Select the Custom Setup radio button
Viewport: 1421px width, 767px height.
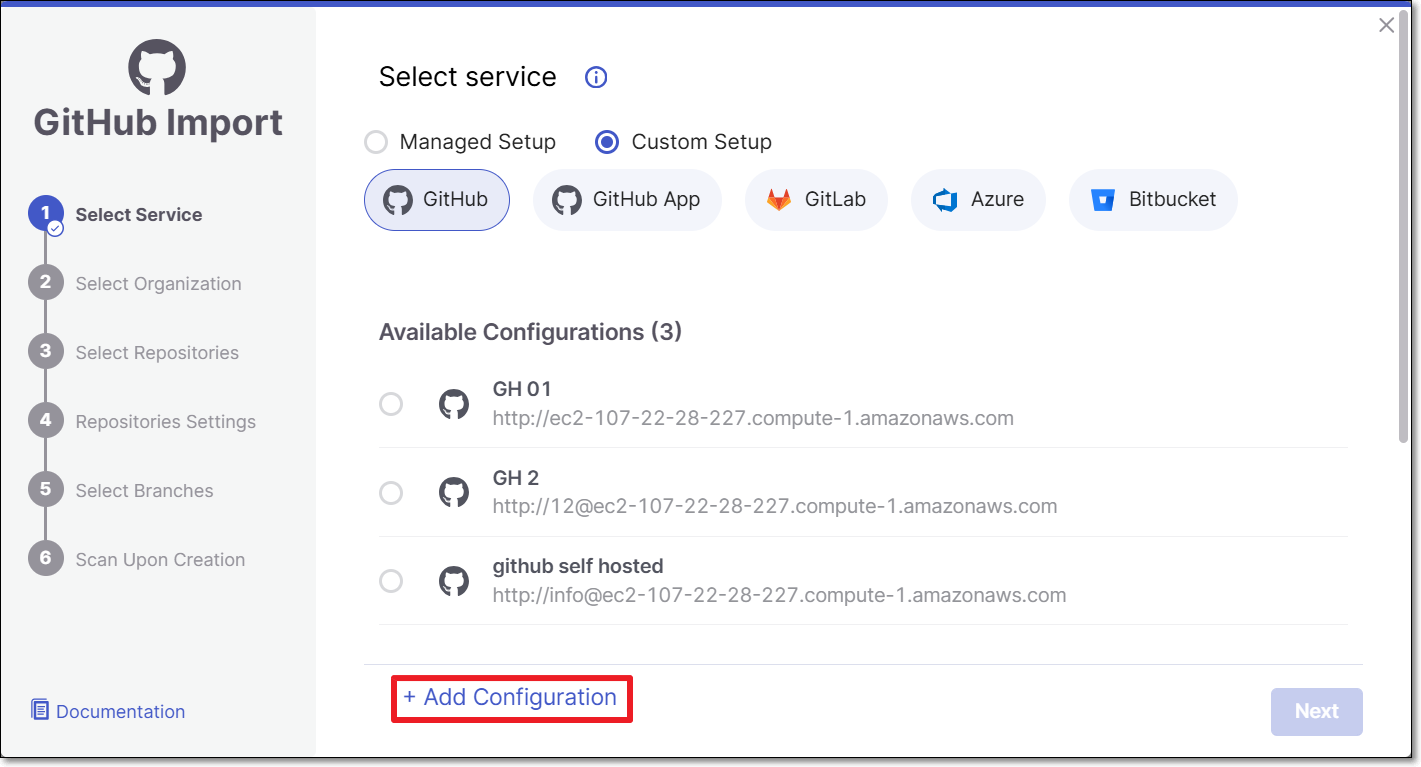[x=606, y=142]
